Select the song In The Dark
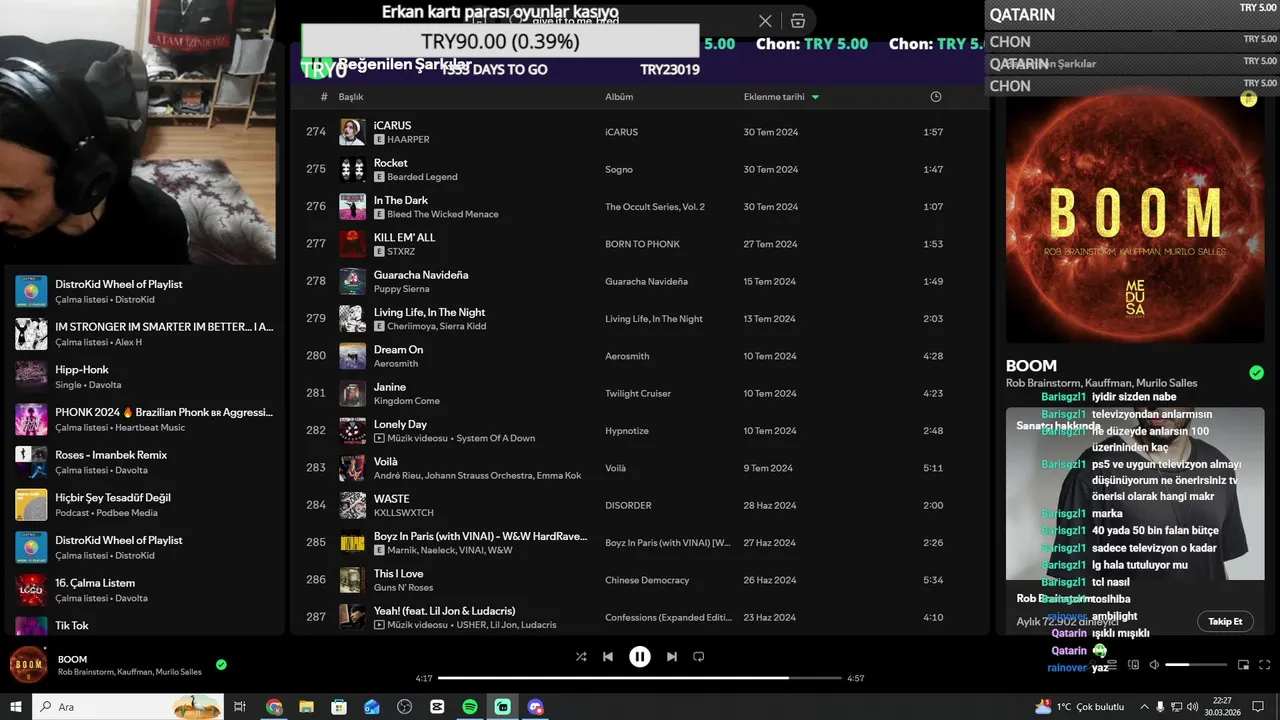 (401, 200)
